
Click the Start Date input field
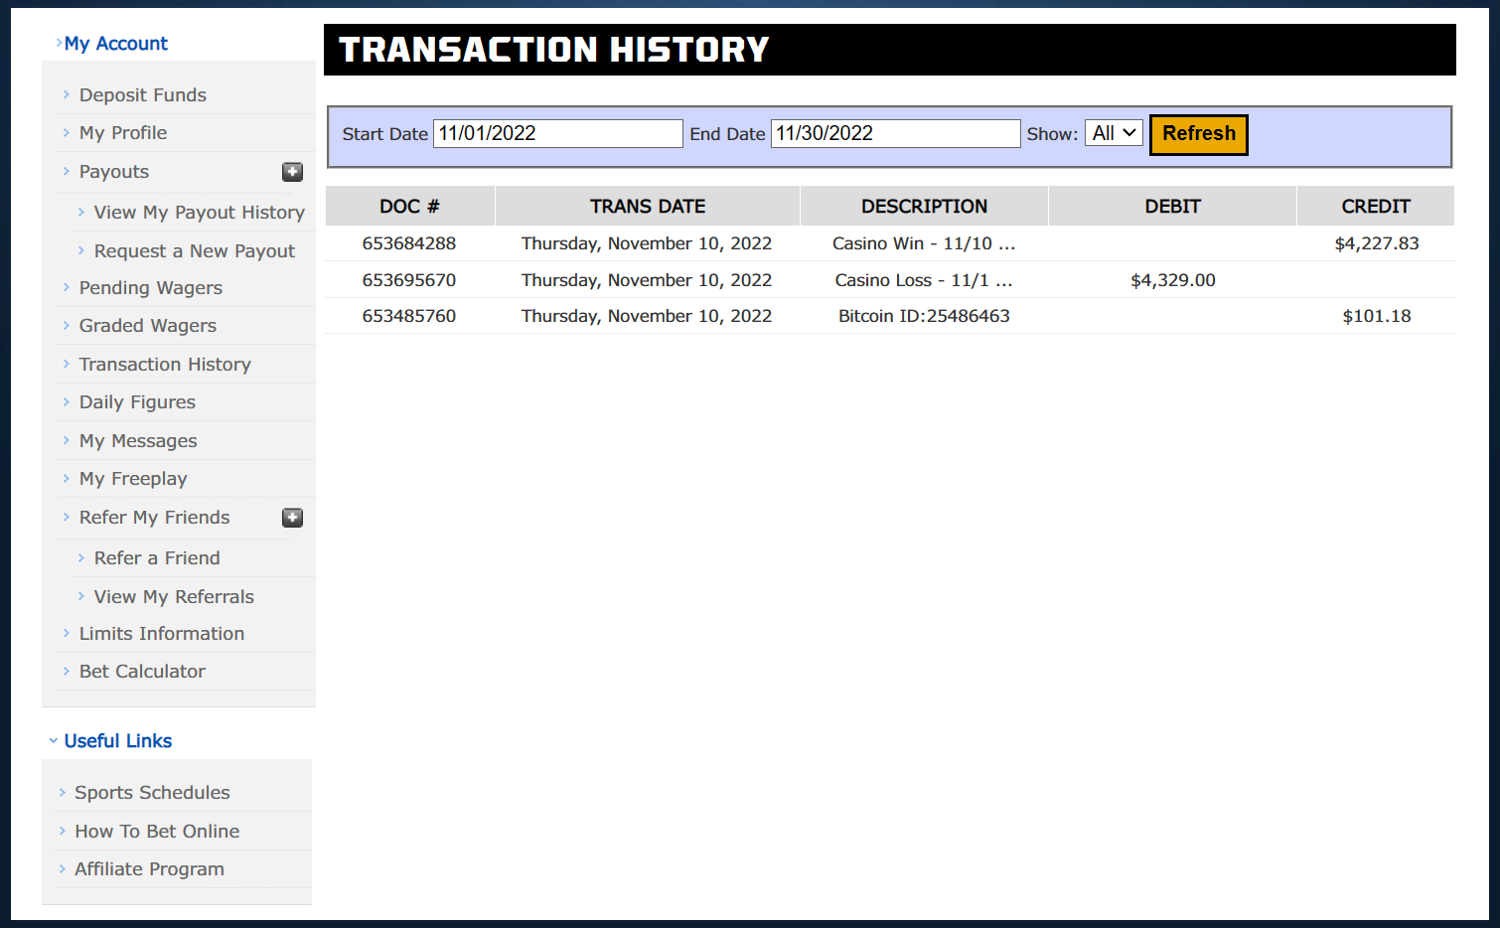point(557,134)
